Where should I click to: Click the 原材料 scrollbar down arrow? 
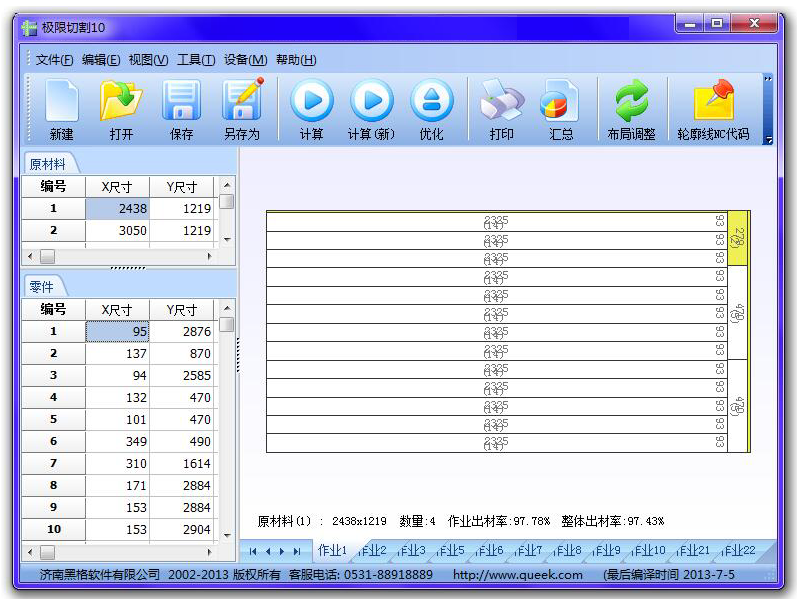(227, 240)
